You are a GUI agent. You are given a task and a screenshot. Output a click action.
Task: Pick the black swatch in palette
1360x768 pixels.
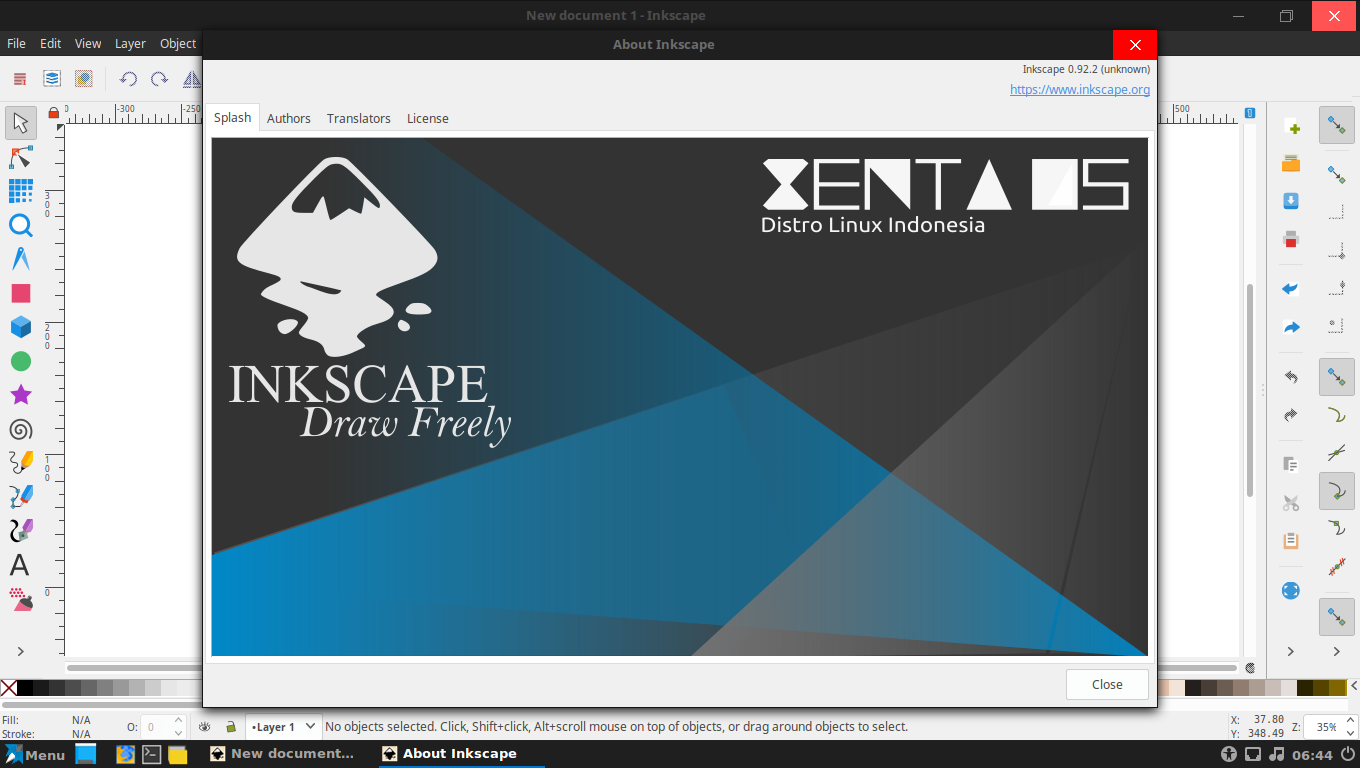[x=25, y=688]
